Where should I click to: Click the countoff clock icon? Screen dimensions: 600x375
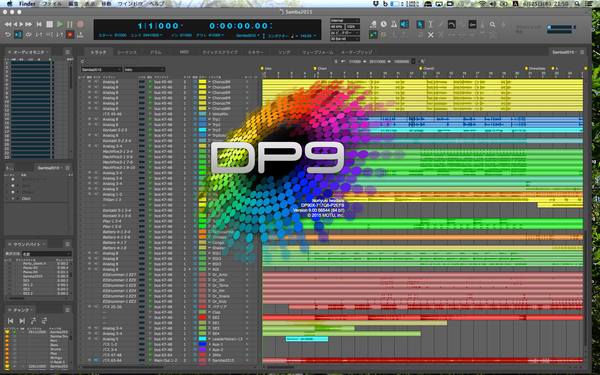[x=384, y=24]
